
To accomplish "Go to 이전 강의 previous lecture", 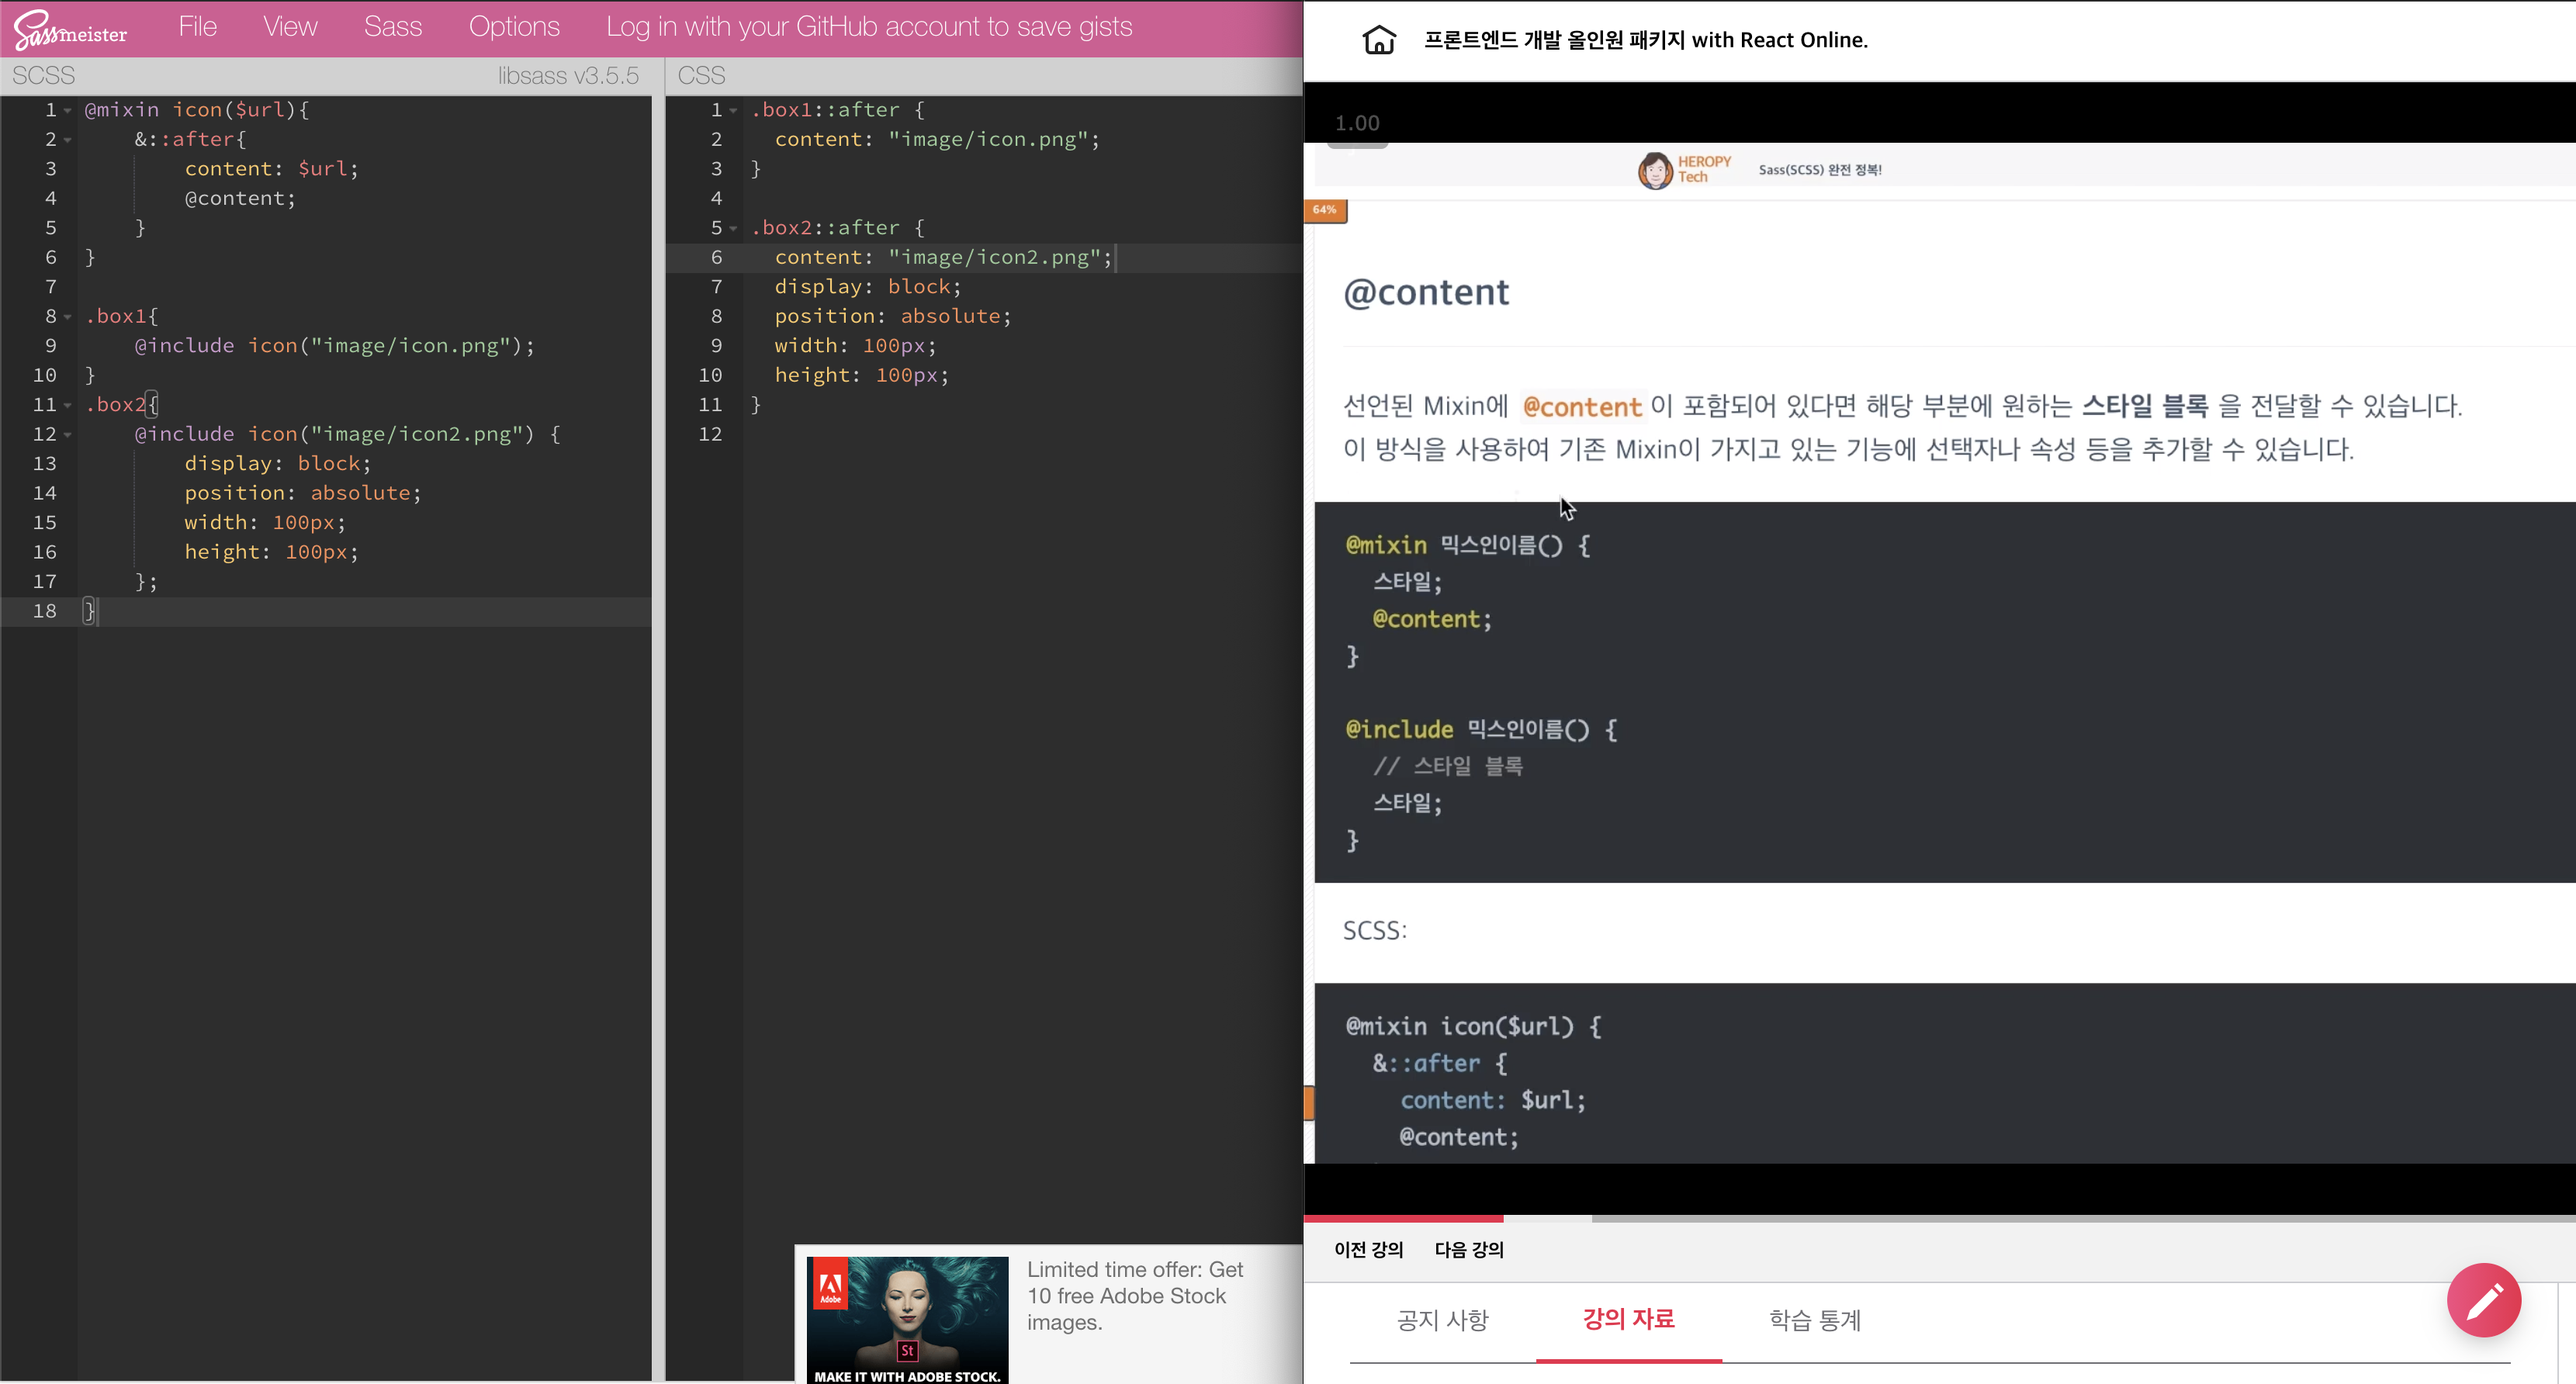I will pyautogui.click(x=1368, y=1249).
